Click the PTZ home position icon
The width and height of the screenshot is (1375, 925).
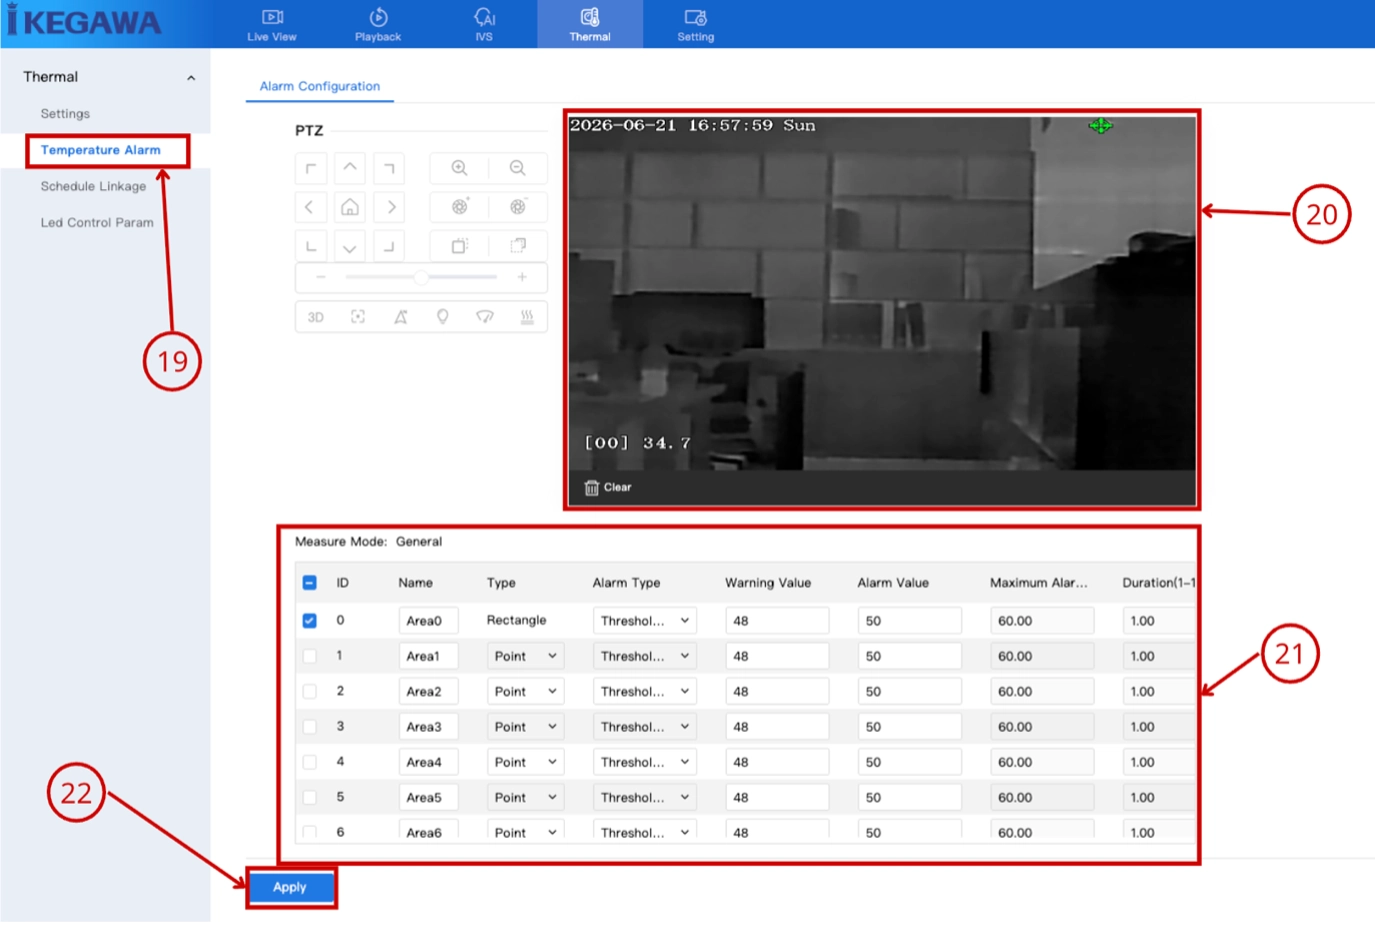point(350,207)
